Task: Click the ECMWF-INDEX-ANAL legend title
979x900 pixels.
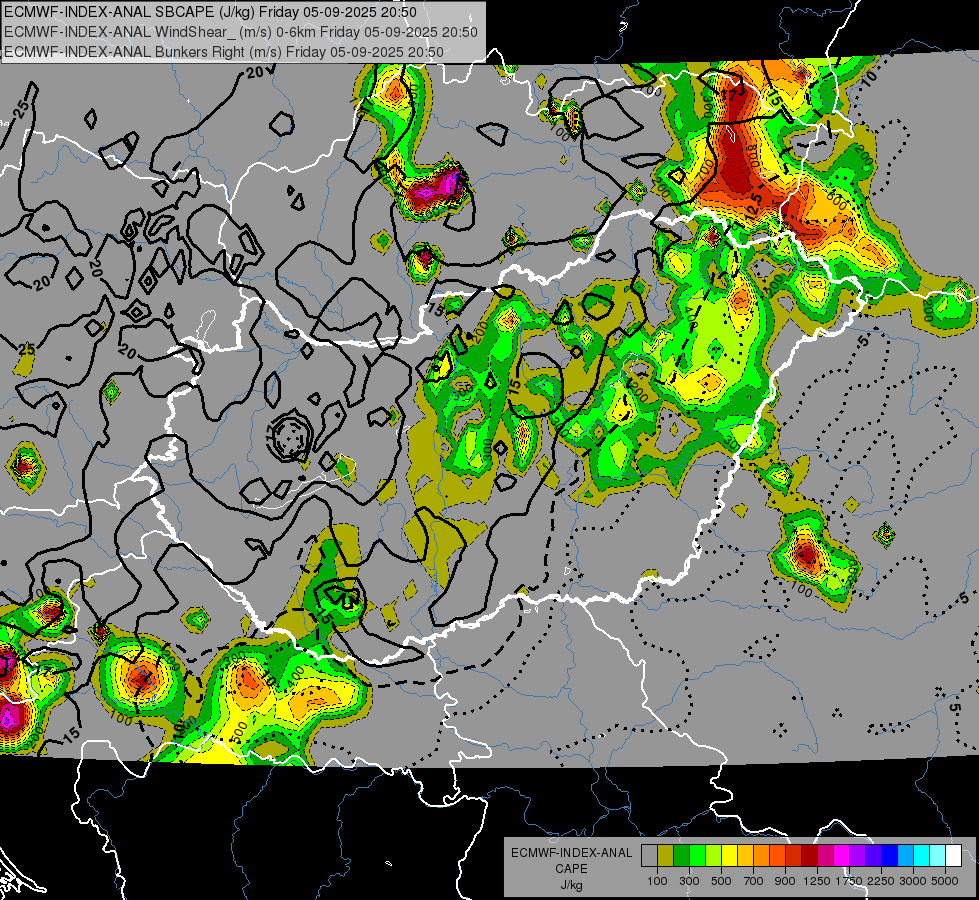Action: pyautogui.click(x=571, y=853)
